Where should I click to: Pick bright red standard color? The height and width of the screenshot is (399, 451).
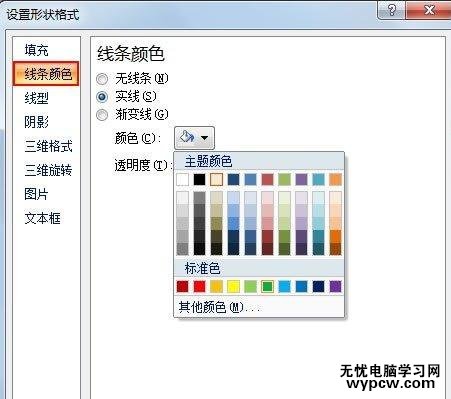pos(199,286)
